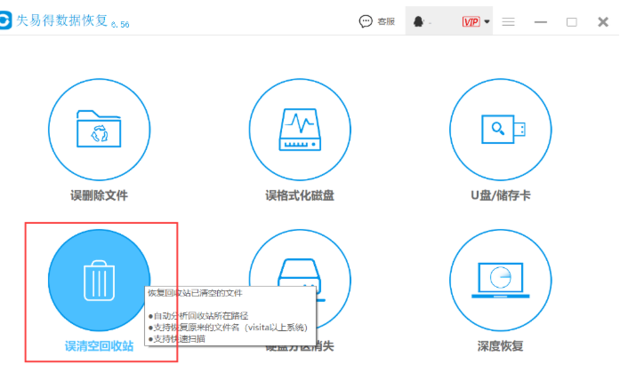
Task: Click the 误删除文件 label text
Action: (x=99, y=195)
